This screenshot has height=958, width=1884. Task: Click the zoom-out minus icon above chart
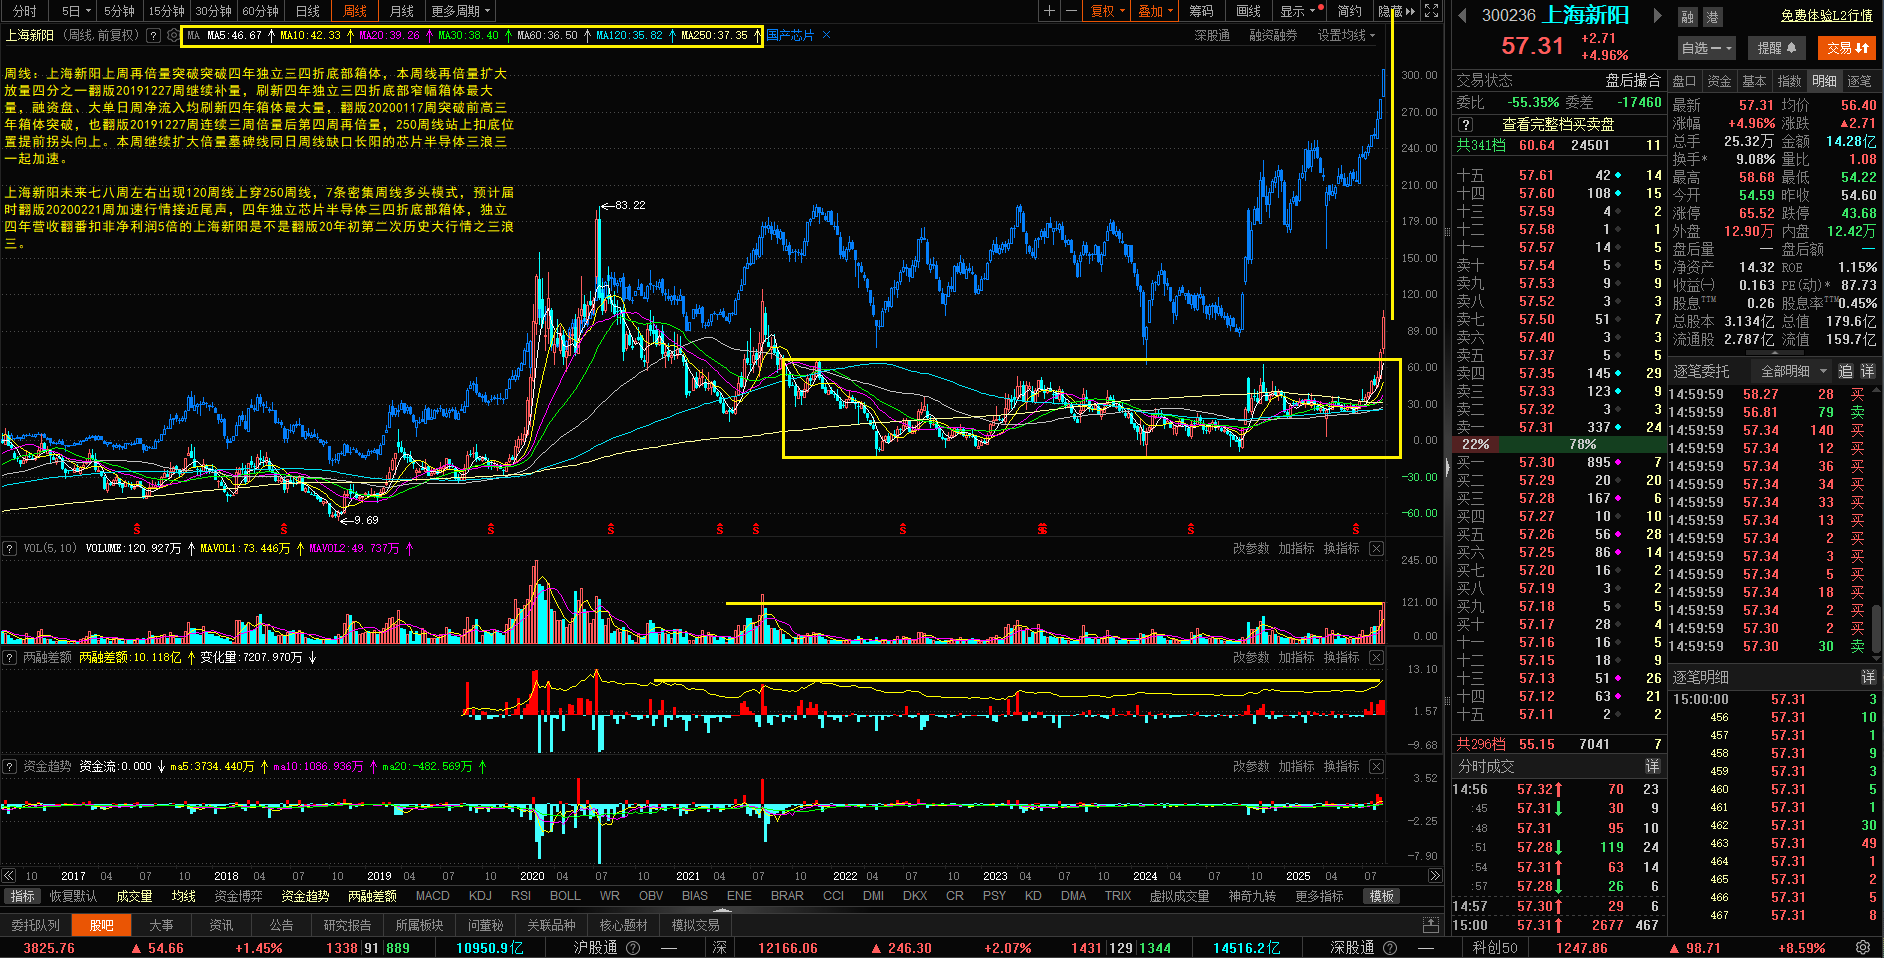tap(1071, 11)
